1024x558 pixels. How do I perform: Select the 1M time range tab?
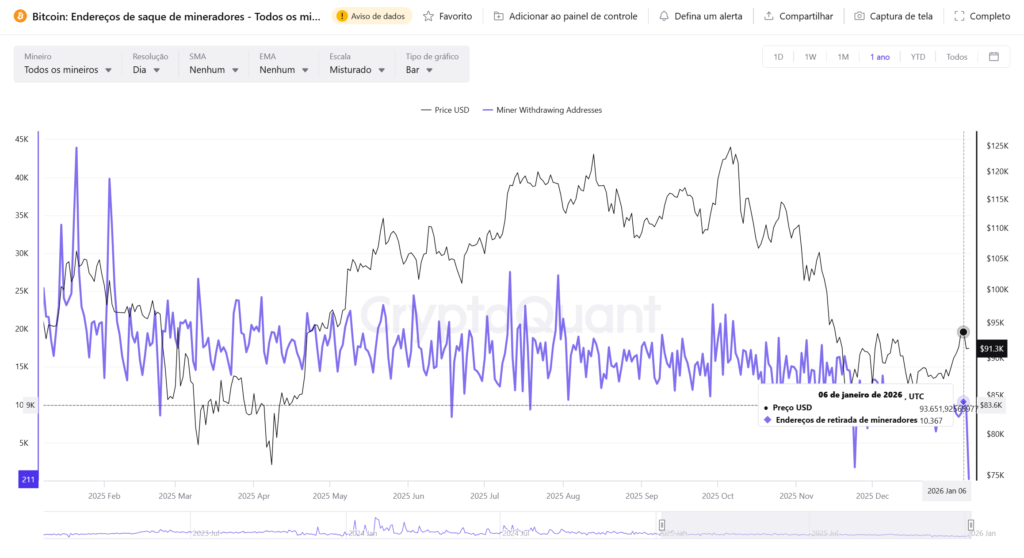pos(843,57)
